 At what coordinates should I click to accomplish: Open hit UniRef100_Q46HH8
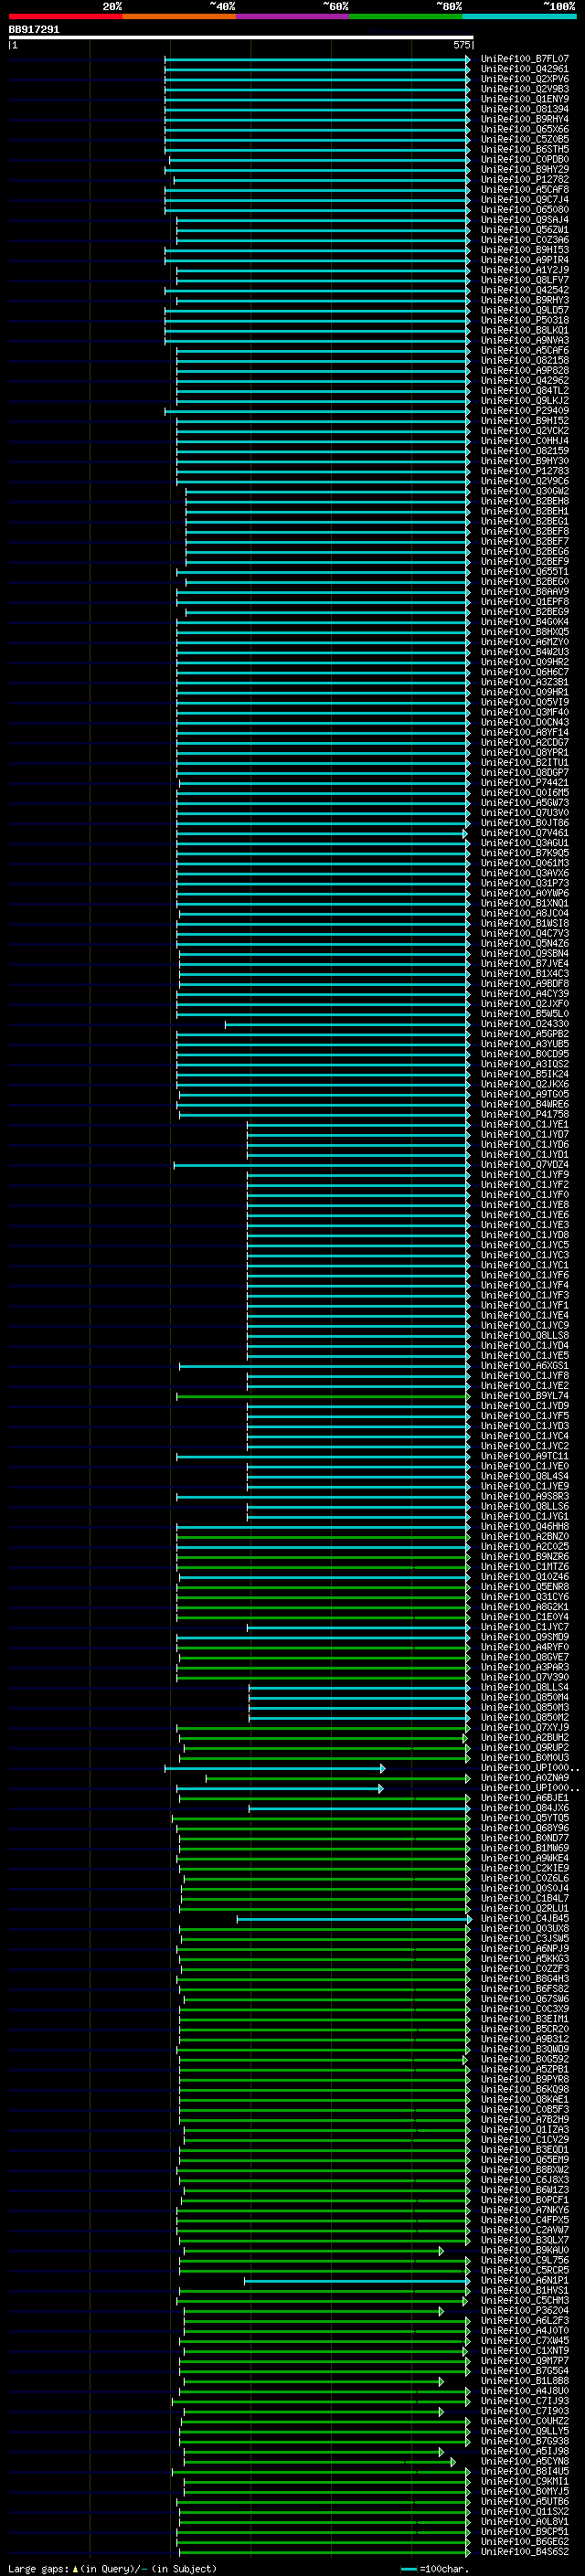pos(525,1526)
